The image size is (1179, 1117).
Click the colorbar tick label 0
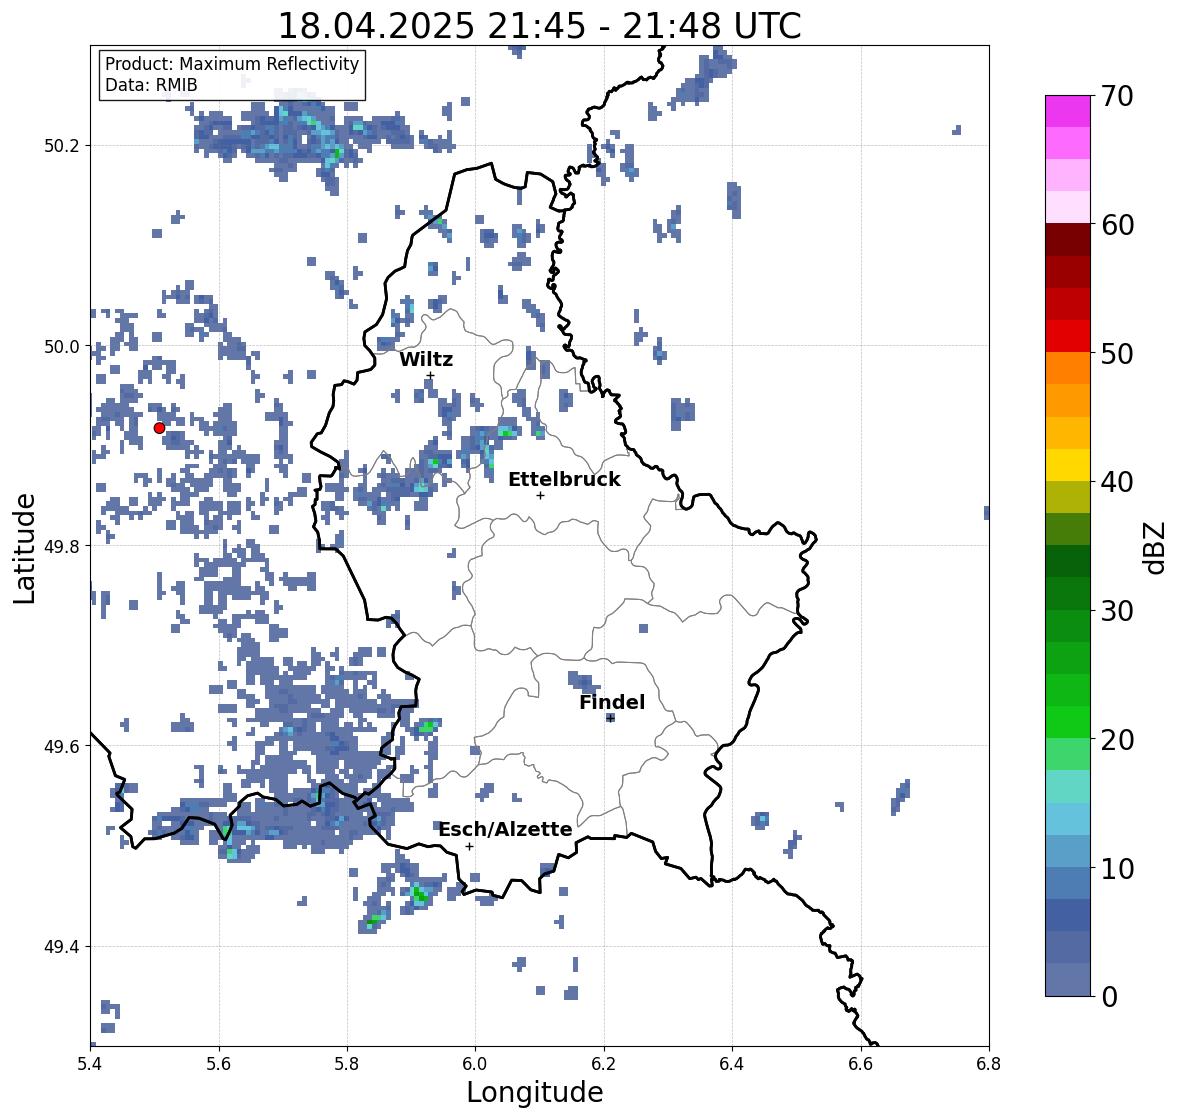1109,997
